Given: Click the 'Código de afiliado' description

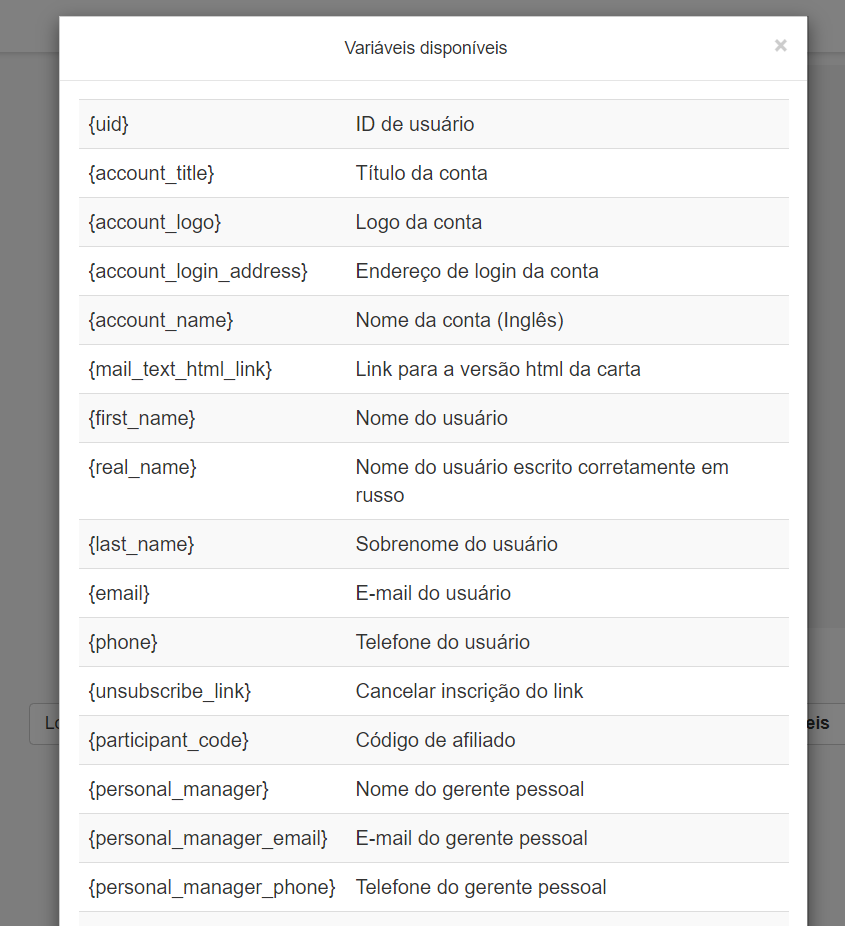Looking at the screenshot, I should [435, 740].
